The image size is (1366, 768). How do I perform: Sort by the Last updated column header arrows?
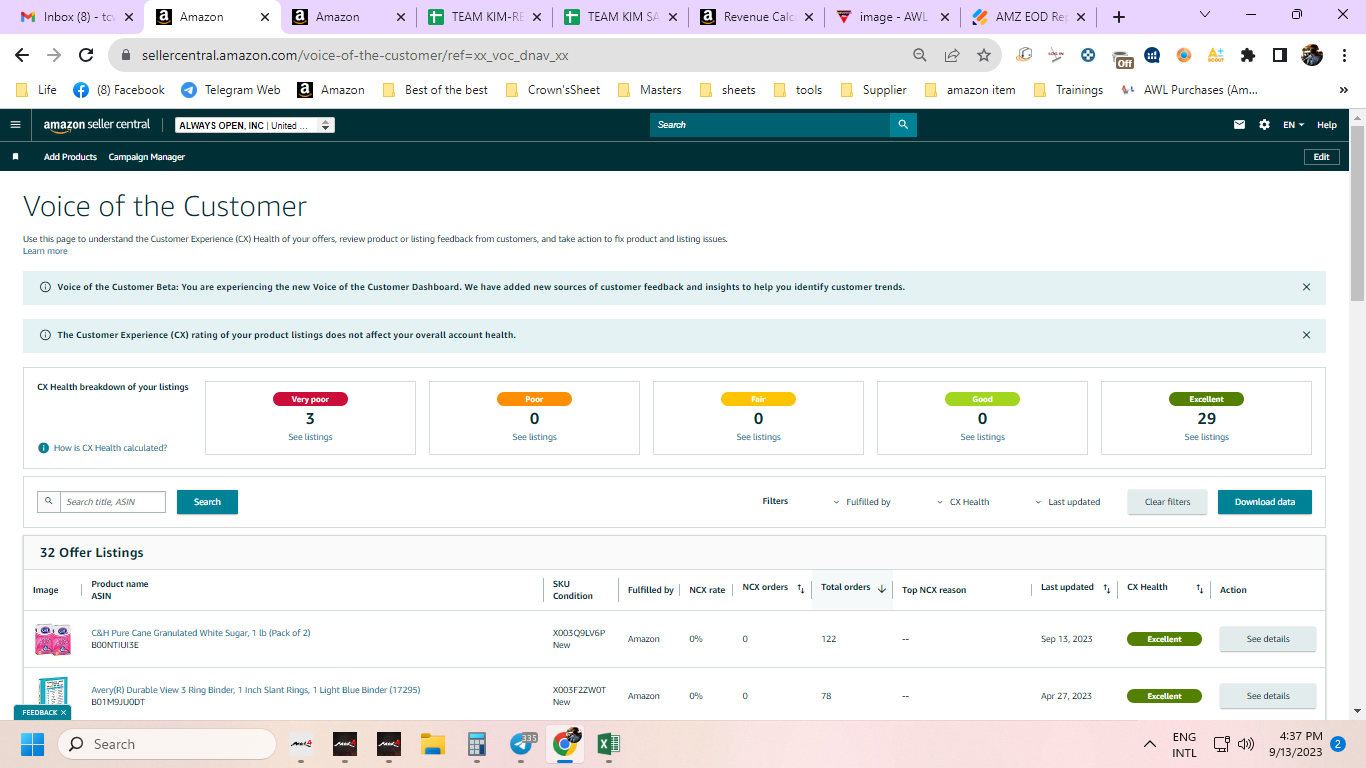pos(1106,589)
